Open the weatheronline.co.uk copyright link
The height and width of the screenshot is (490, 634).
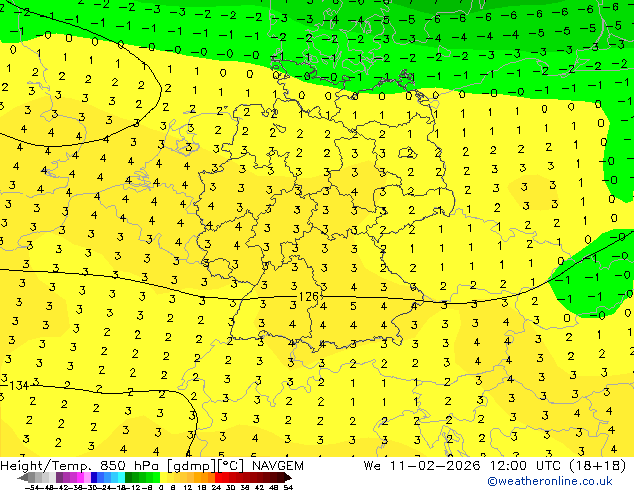(x=549, y=481)
